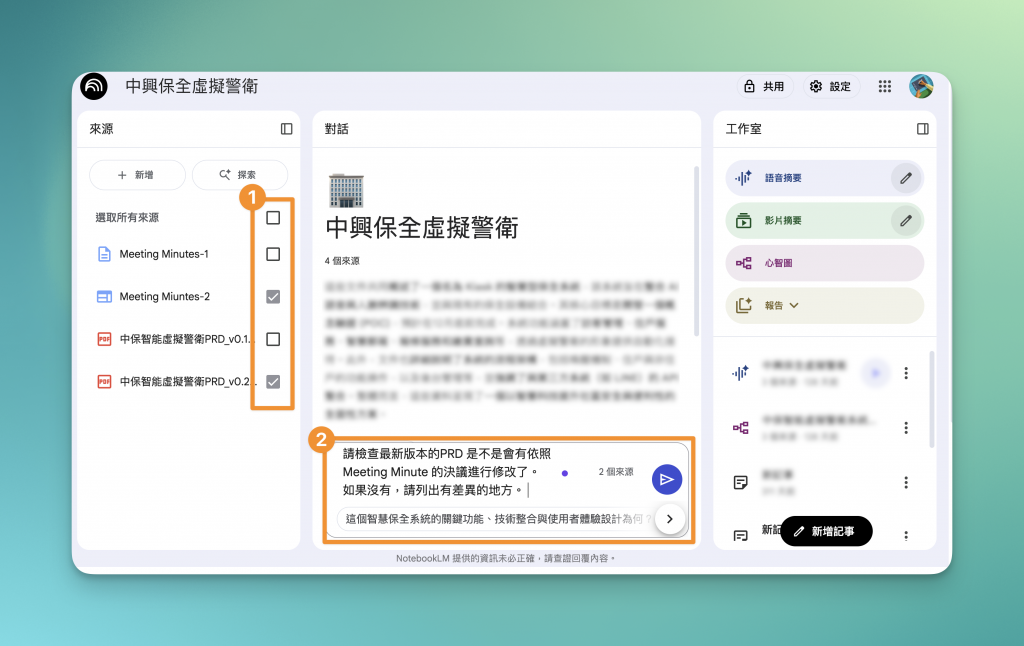Open the user profile avatar
Image resolution: width=1024 pixels, height=646 pixels.
coord(921,86)
